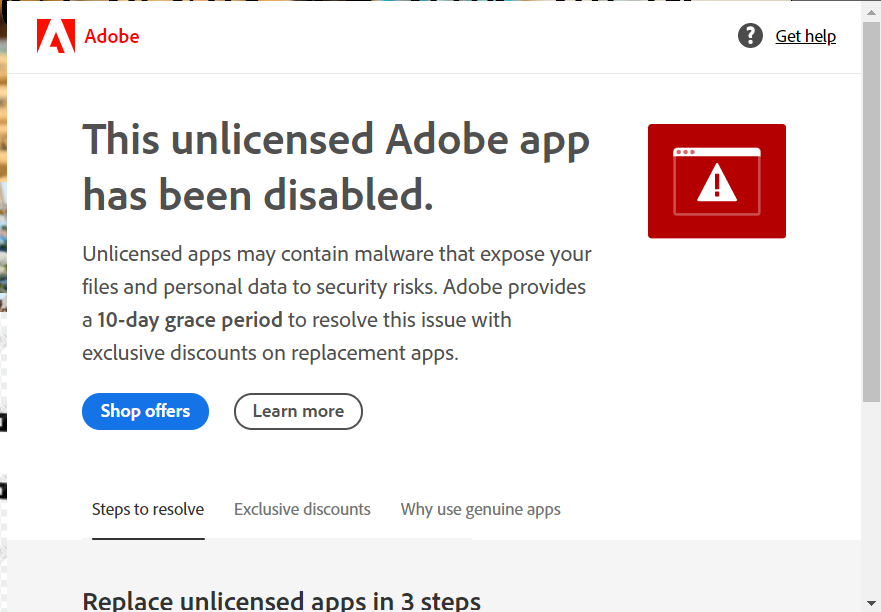Click the Adobe wordmark text
The height and width of the screenshot is (612, 881).
tap(112, 36)
